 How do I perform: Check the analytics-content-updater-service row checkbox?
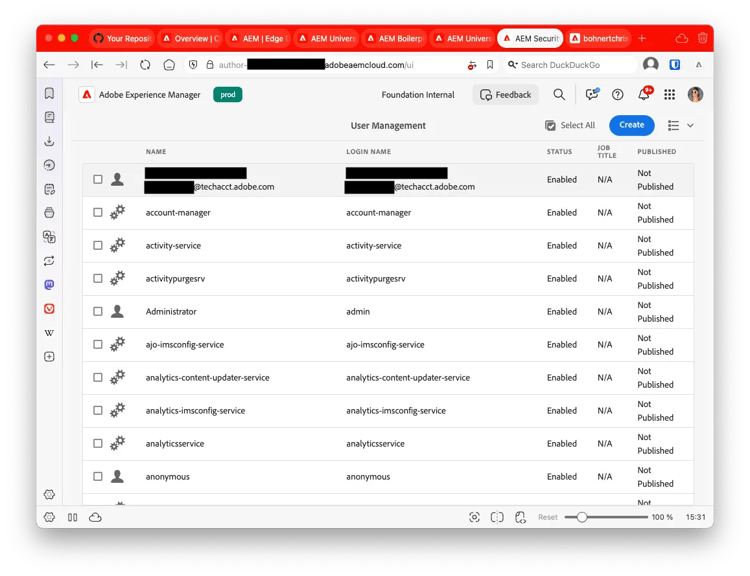click(x=98, y=377)
